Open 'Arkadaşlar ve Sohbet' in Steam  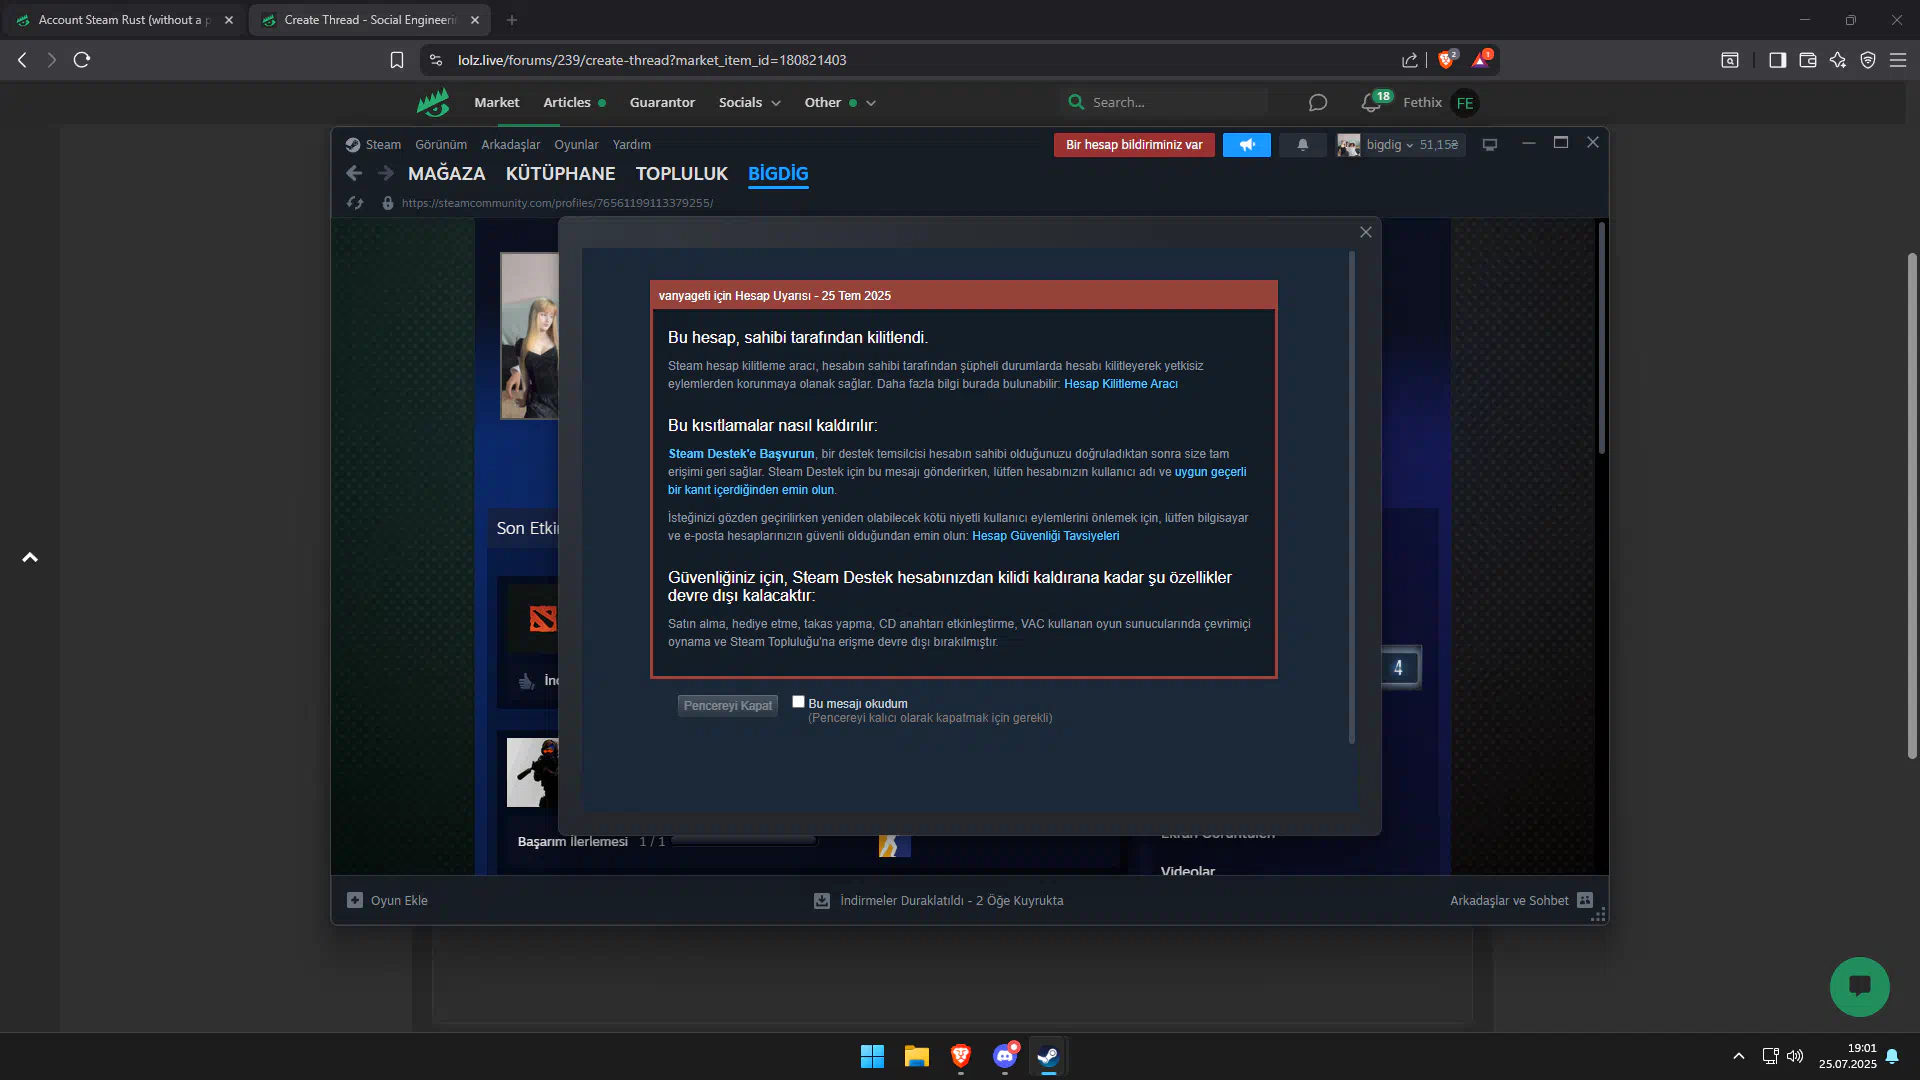(1521, 901)
